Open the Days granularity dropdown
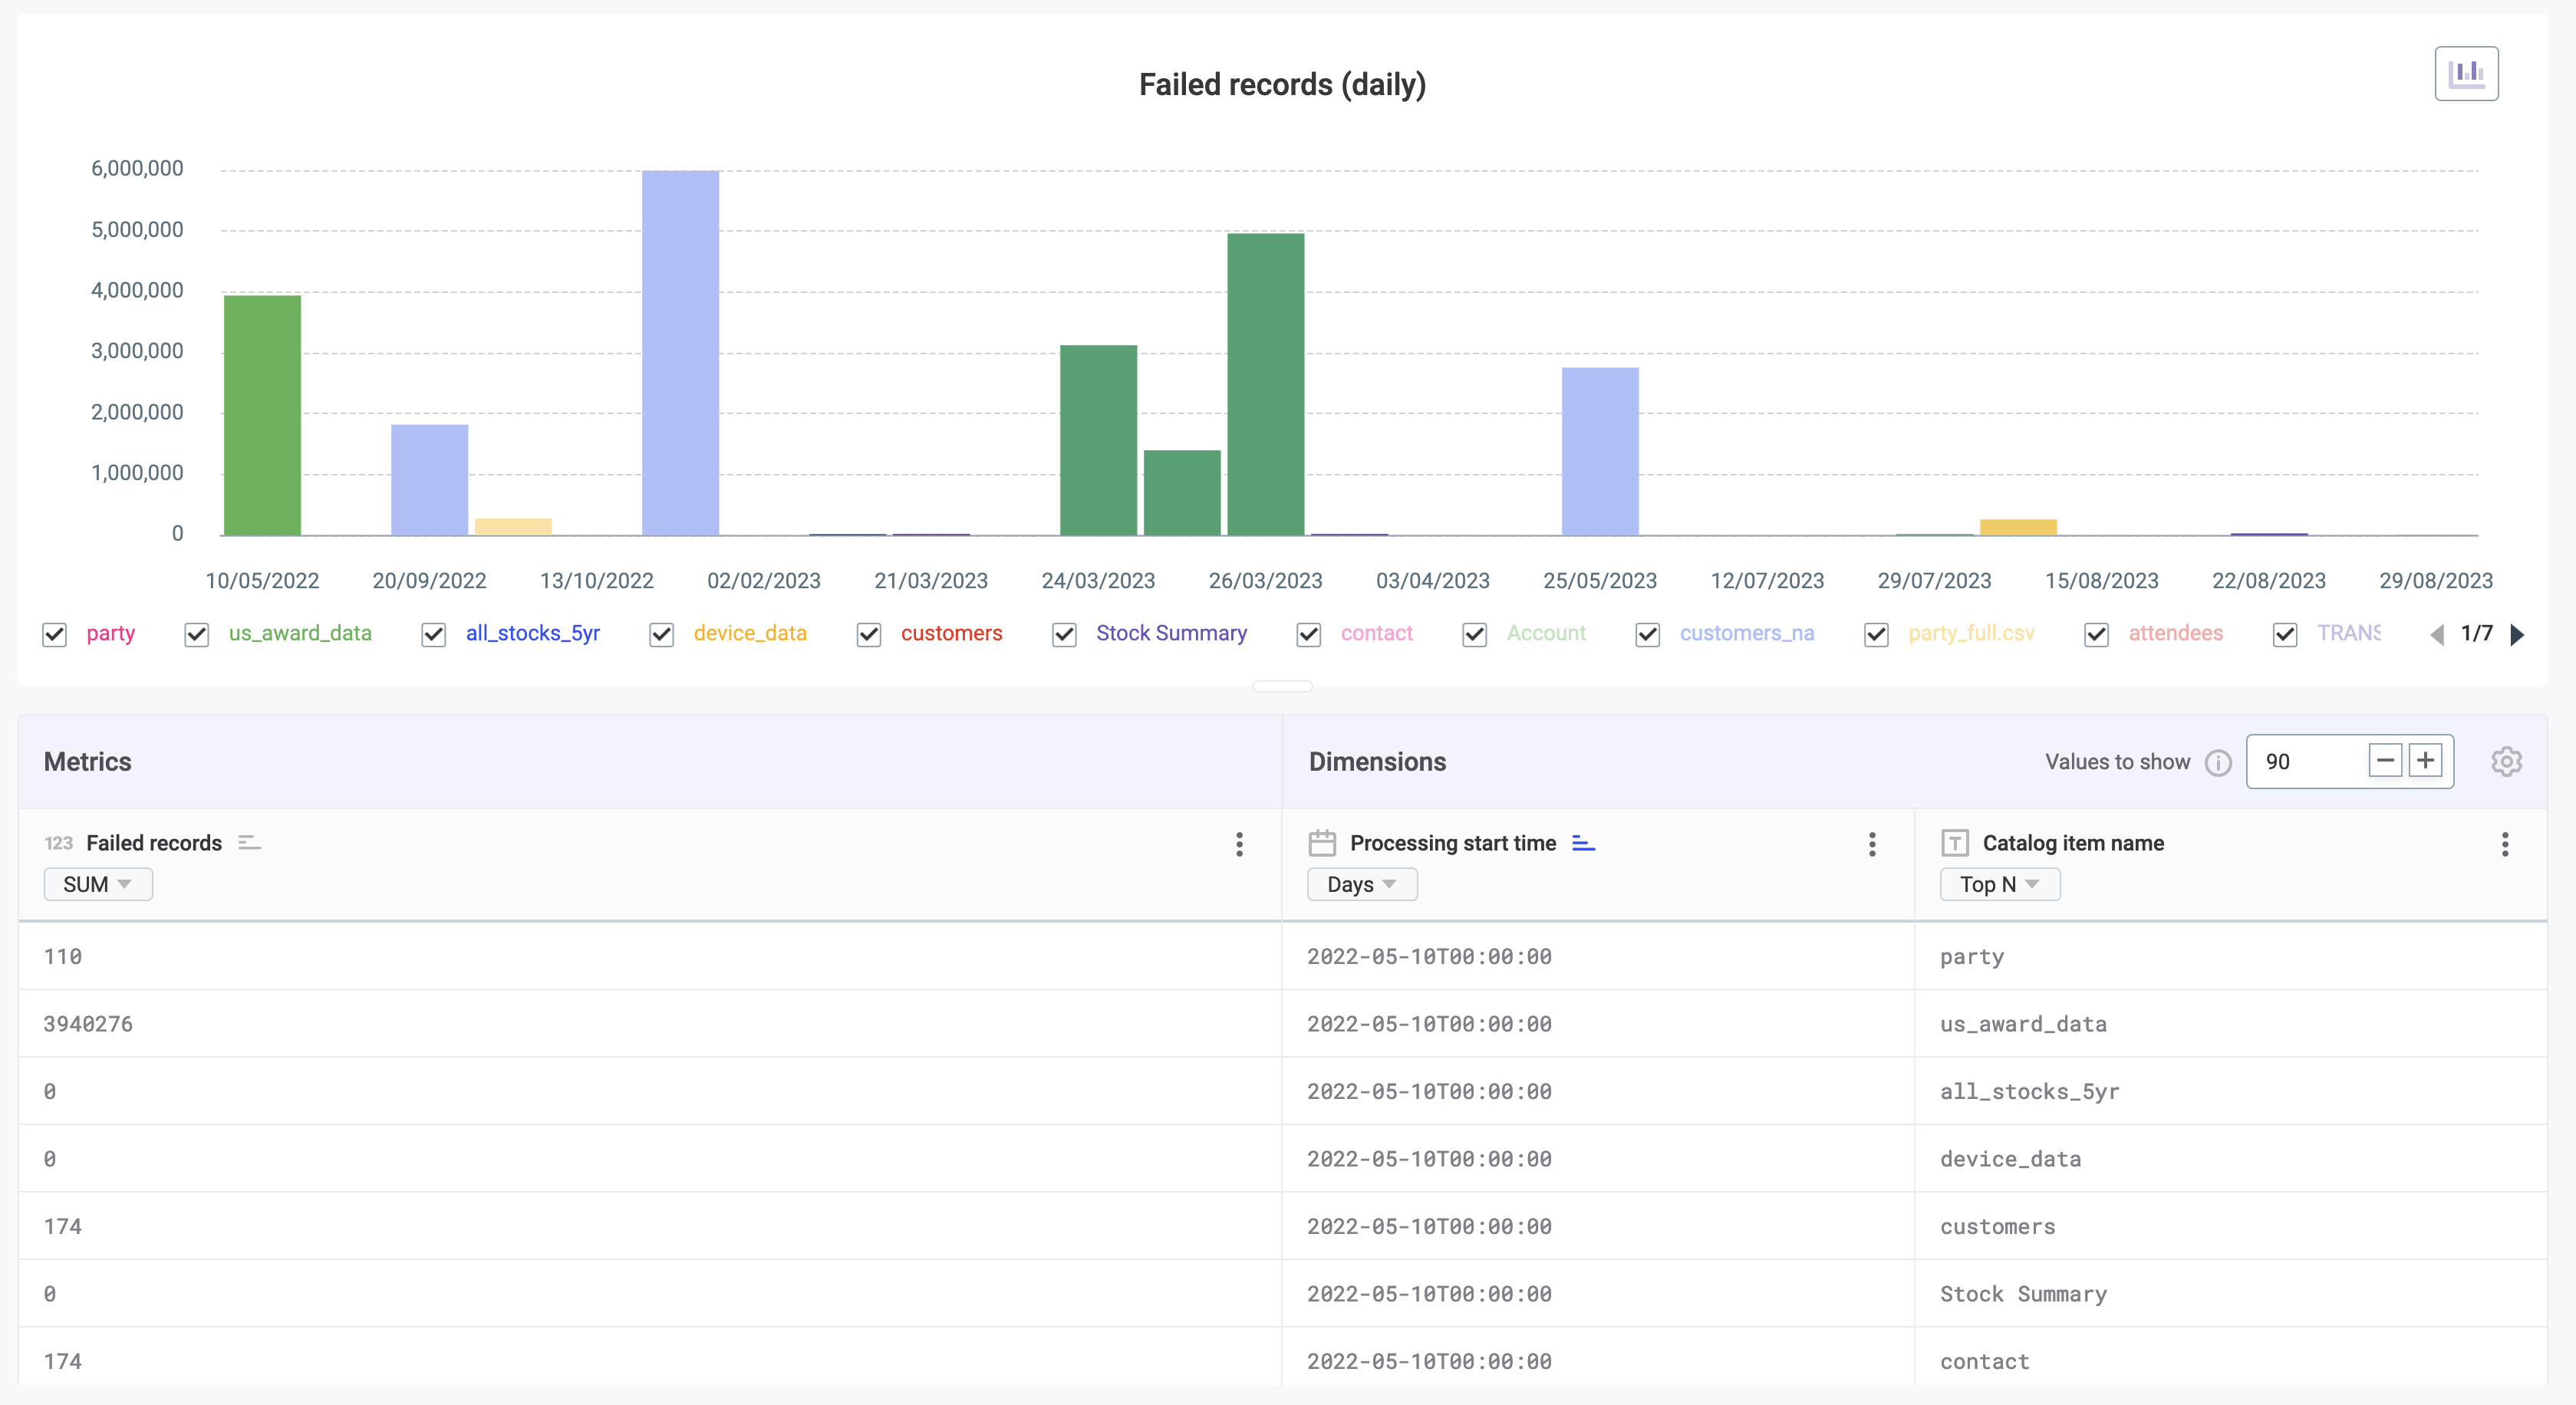The image size is (2576, 1405). click(1362, 884)
